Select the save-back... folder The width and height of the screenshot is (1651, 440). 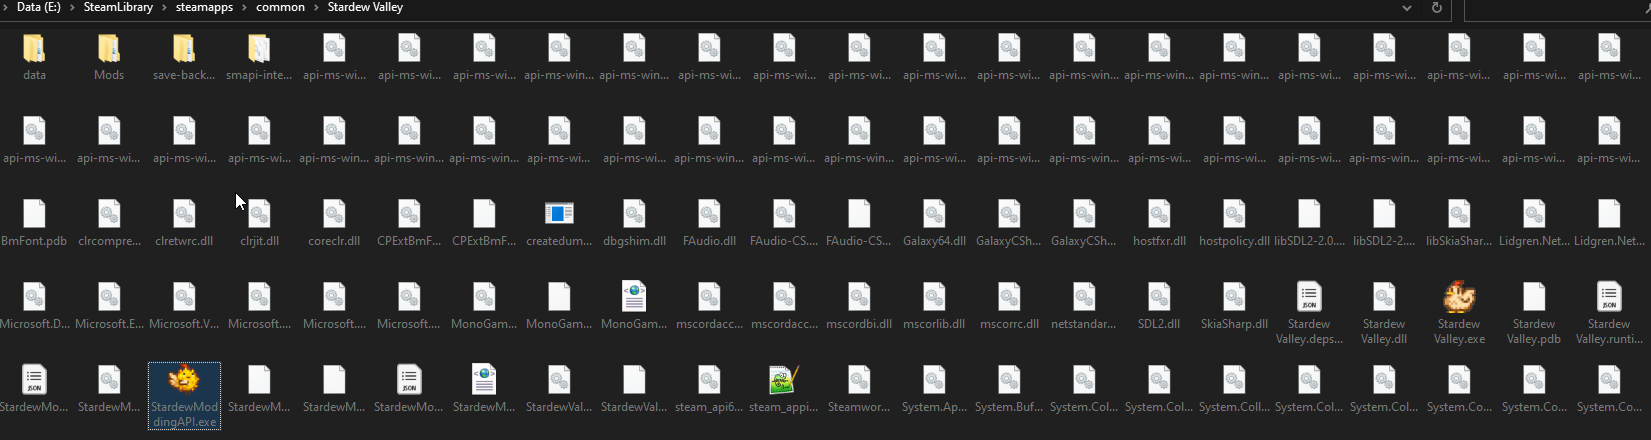(x=184, y=57)
